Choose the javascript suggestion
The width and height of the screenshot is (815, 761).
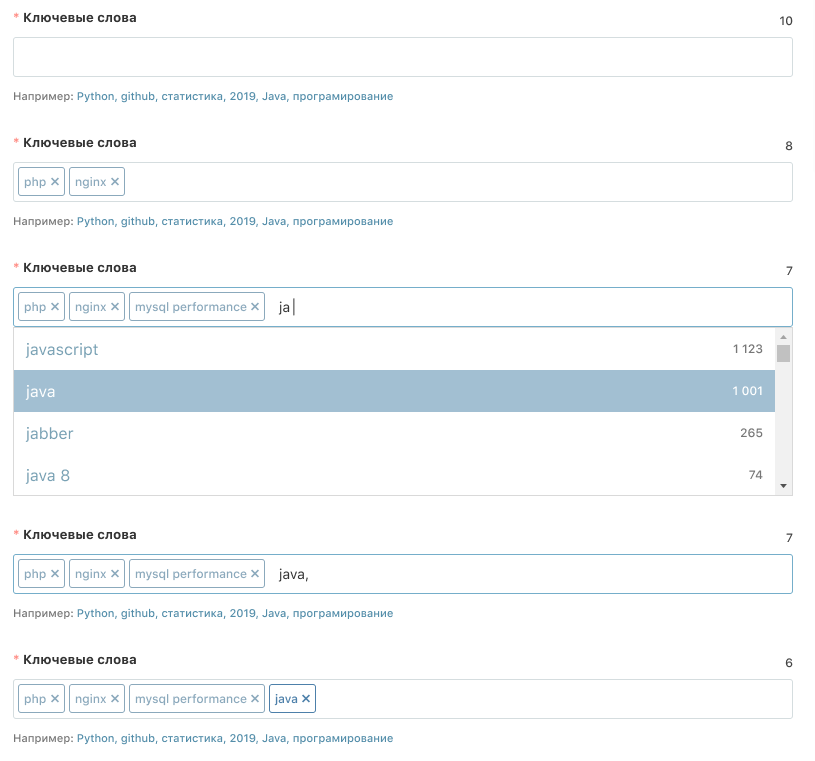coord(62,350)
